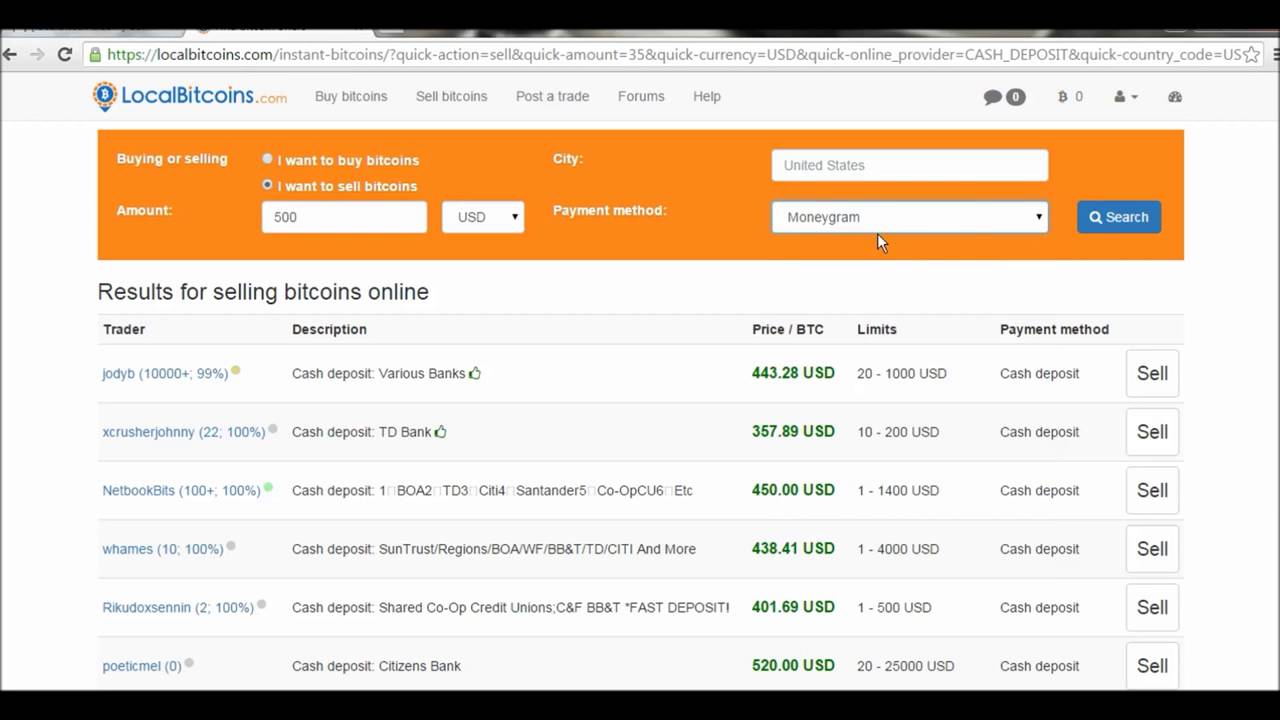Screen dimensions: 1280x720
Task: Open the dashboard gauge icon
Action: 1175,97
